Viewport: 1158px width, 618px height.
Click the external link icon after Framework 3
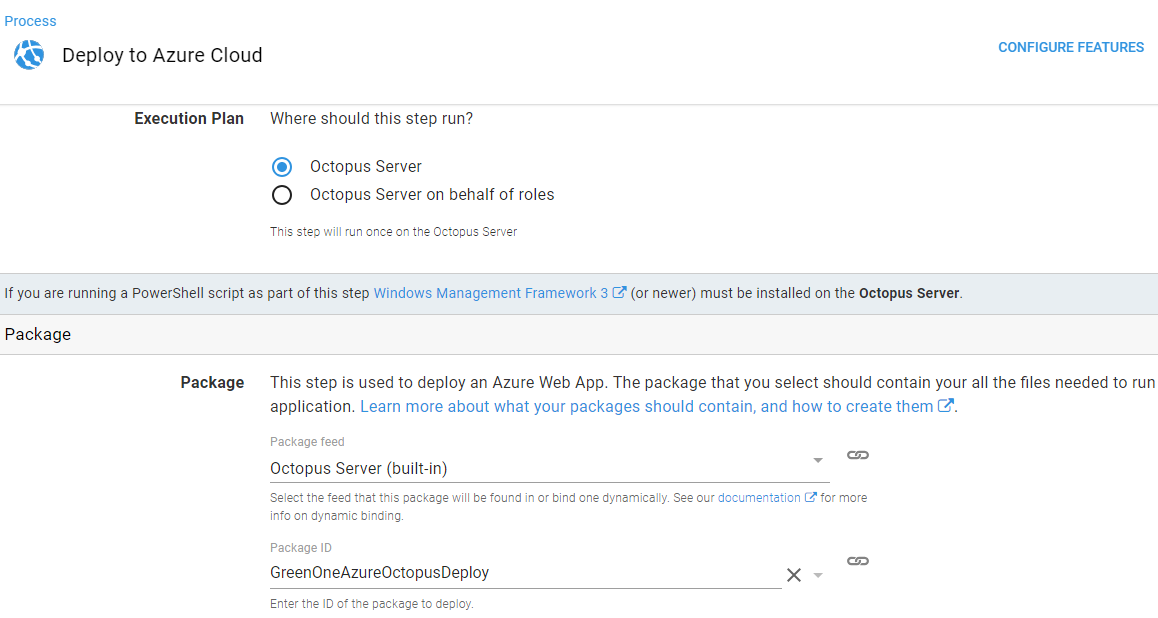click(619, 292)
